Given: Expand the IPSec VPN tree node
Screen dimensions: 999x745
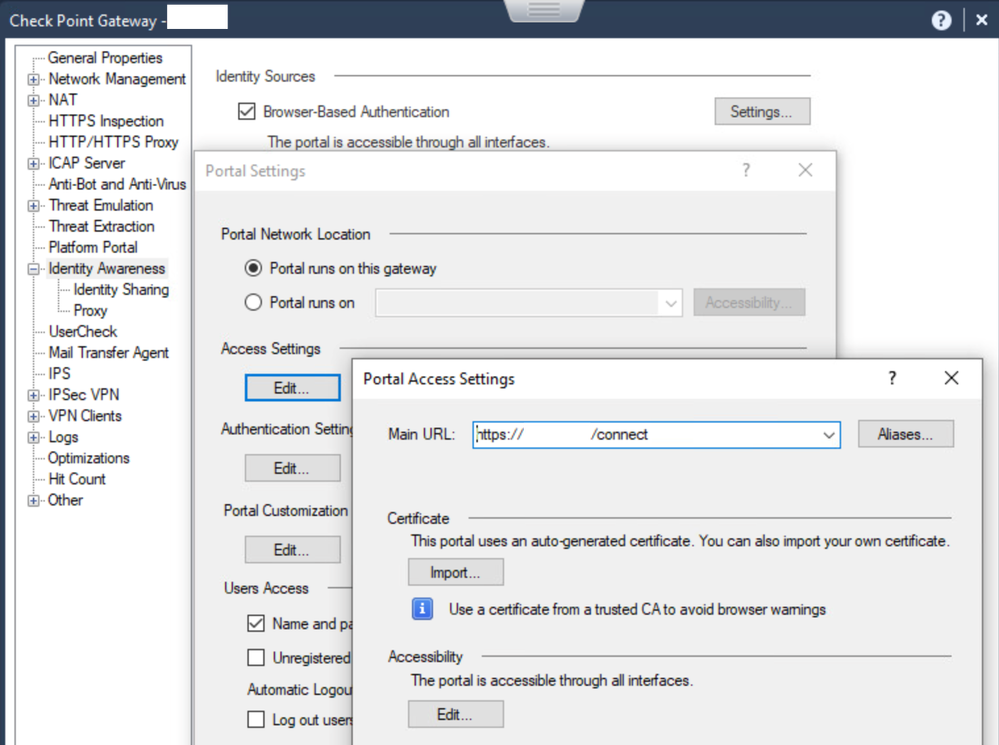Looking at the screenshot, I should tap(33, 395).
